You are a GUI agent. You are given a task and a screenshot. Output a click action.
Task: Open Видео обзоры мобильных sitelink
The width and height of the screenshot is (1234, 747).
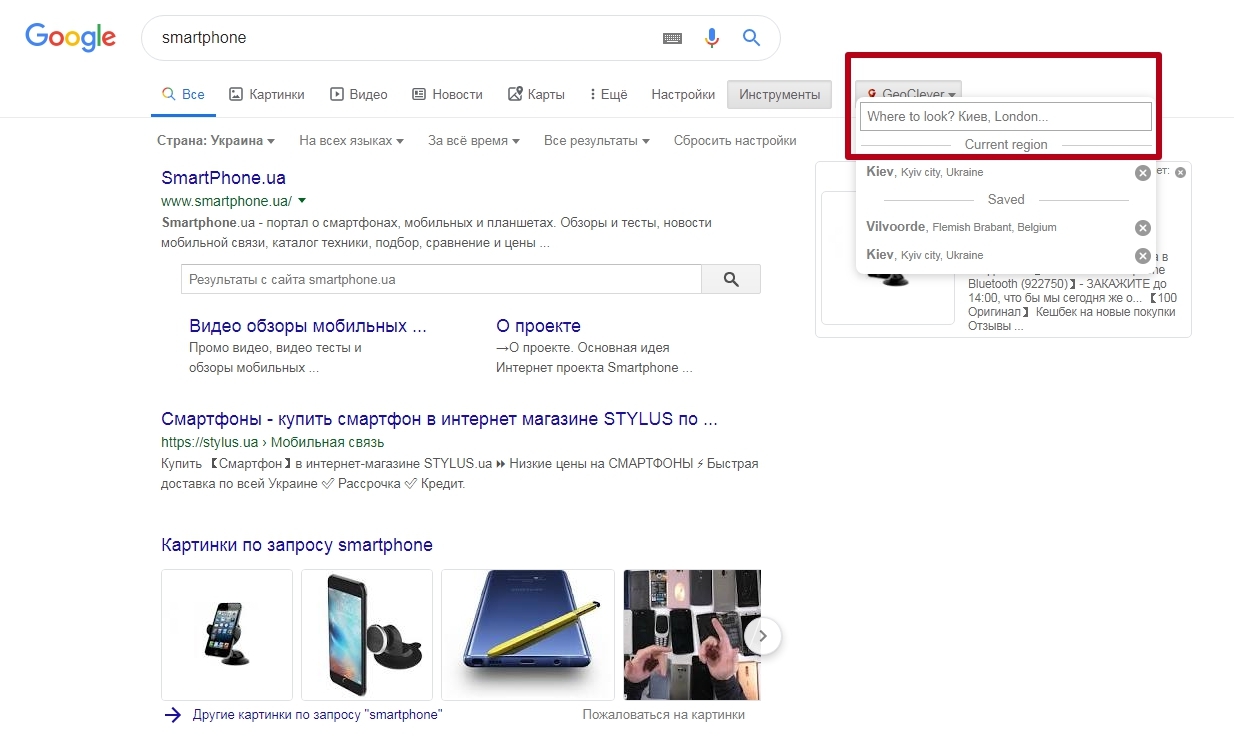308,326
